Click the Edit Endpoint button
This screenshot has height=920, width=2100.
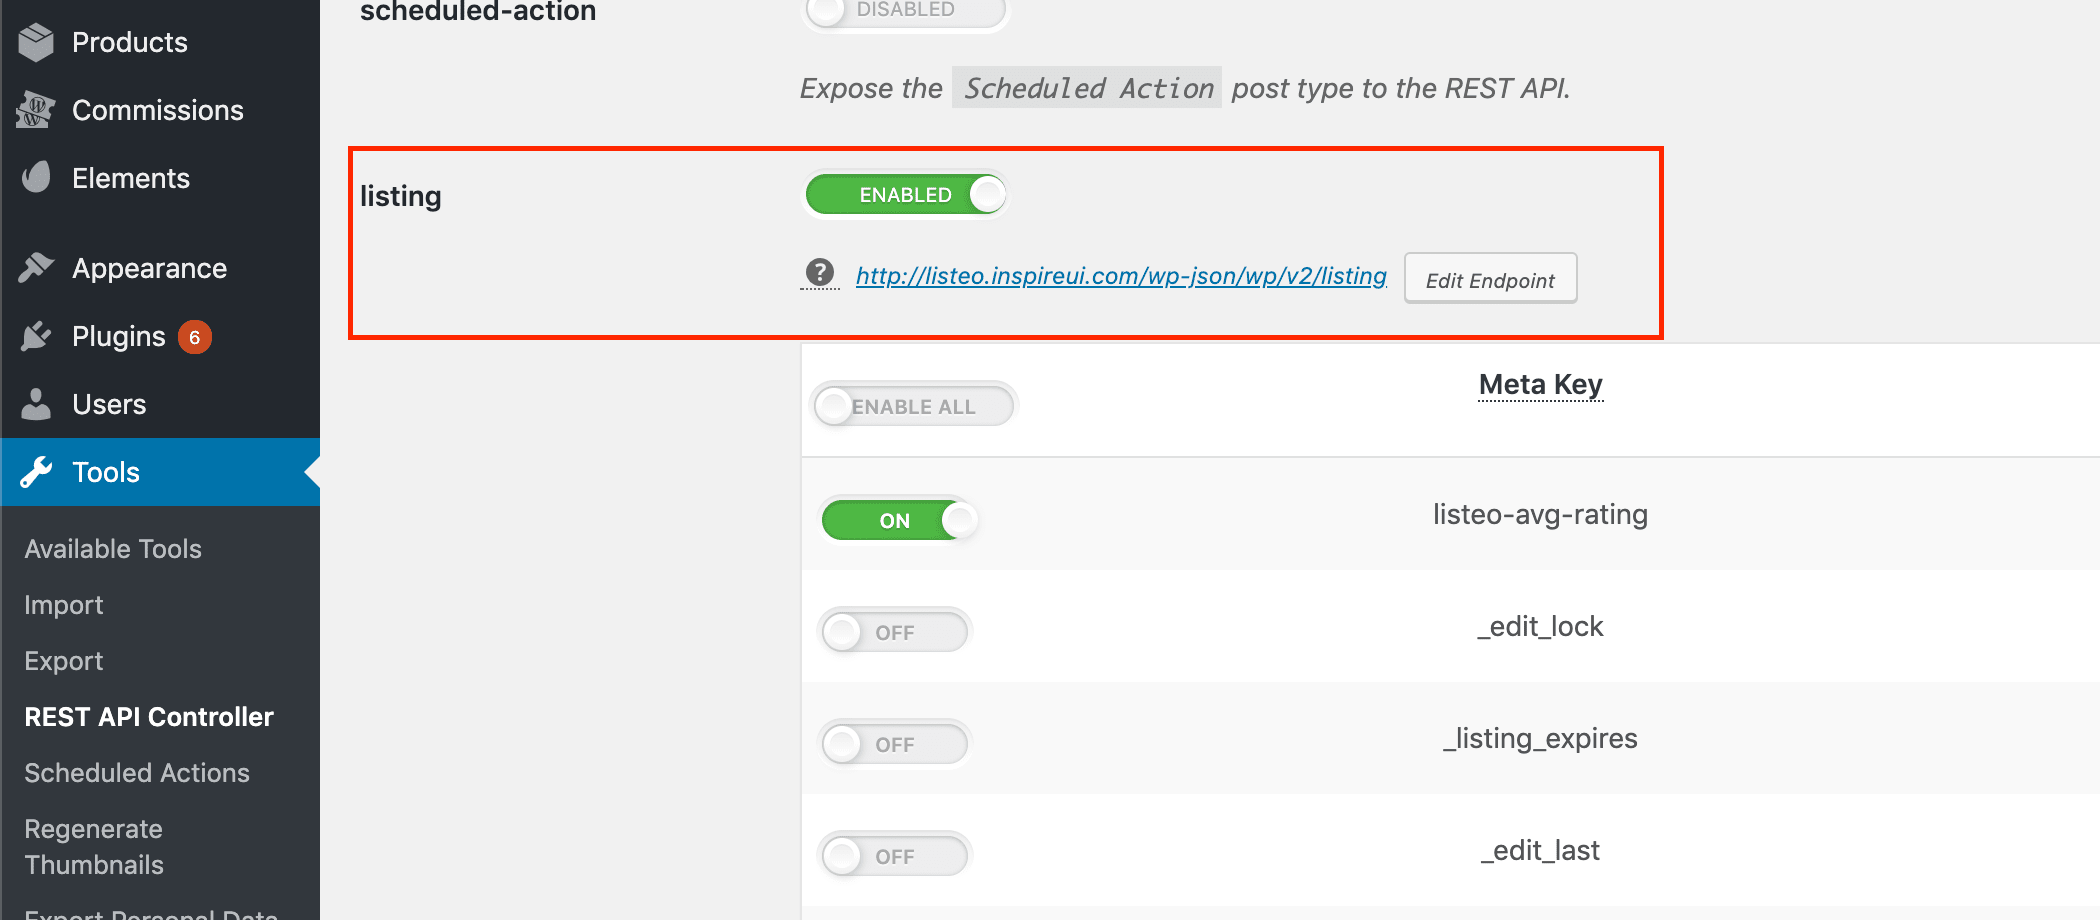coord(1490,279)
